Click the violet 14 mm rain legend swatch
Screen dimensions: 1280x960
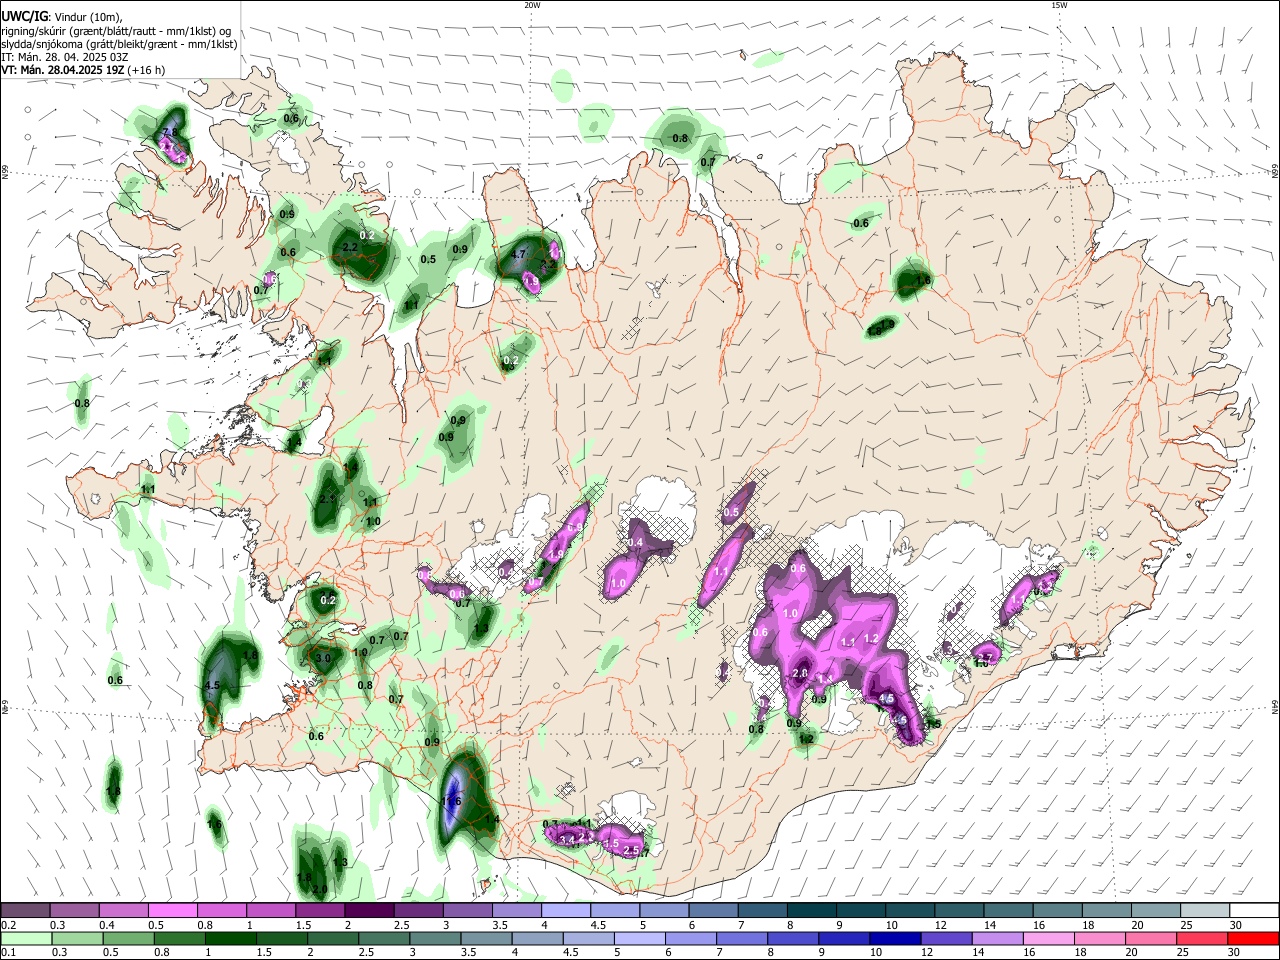click(x=997, y=938)
